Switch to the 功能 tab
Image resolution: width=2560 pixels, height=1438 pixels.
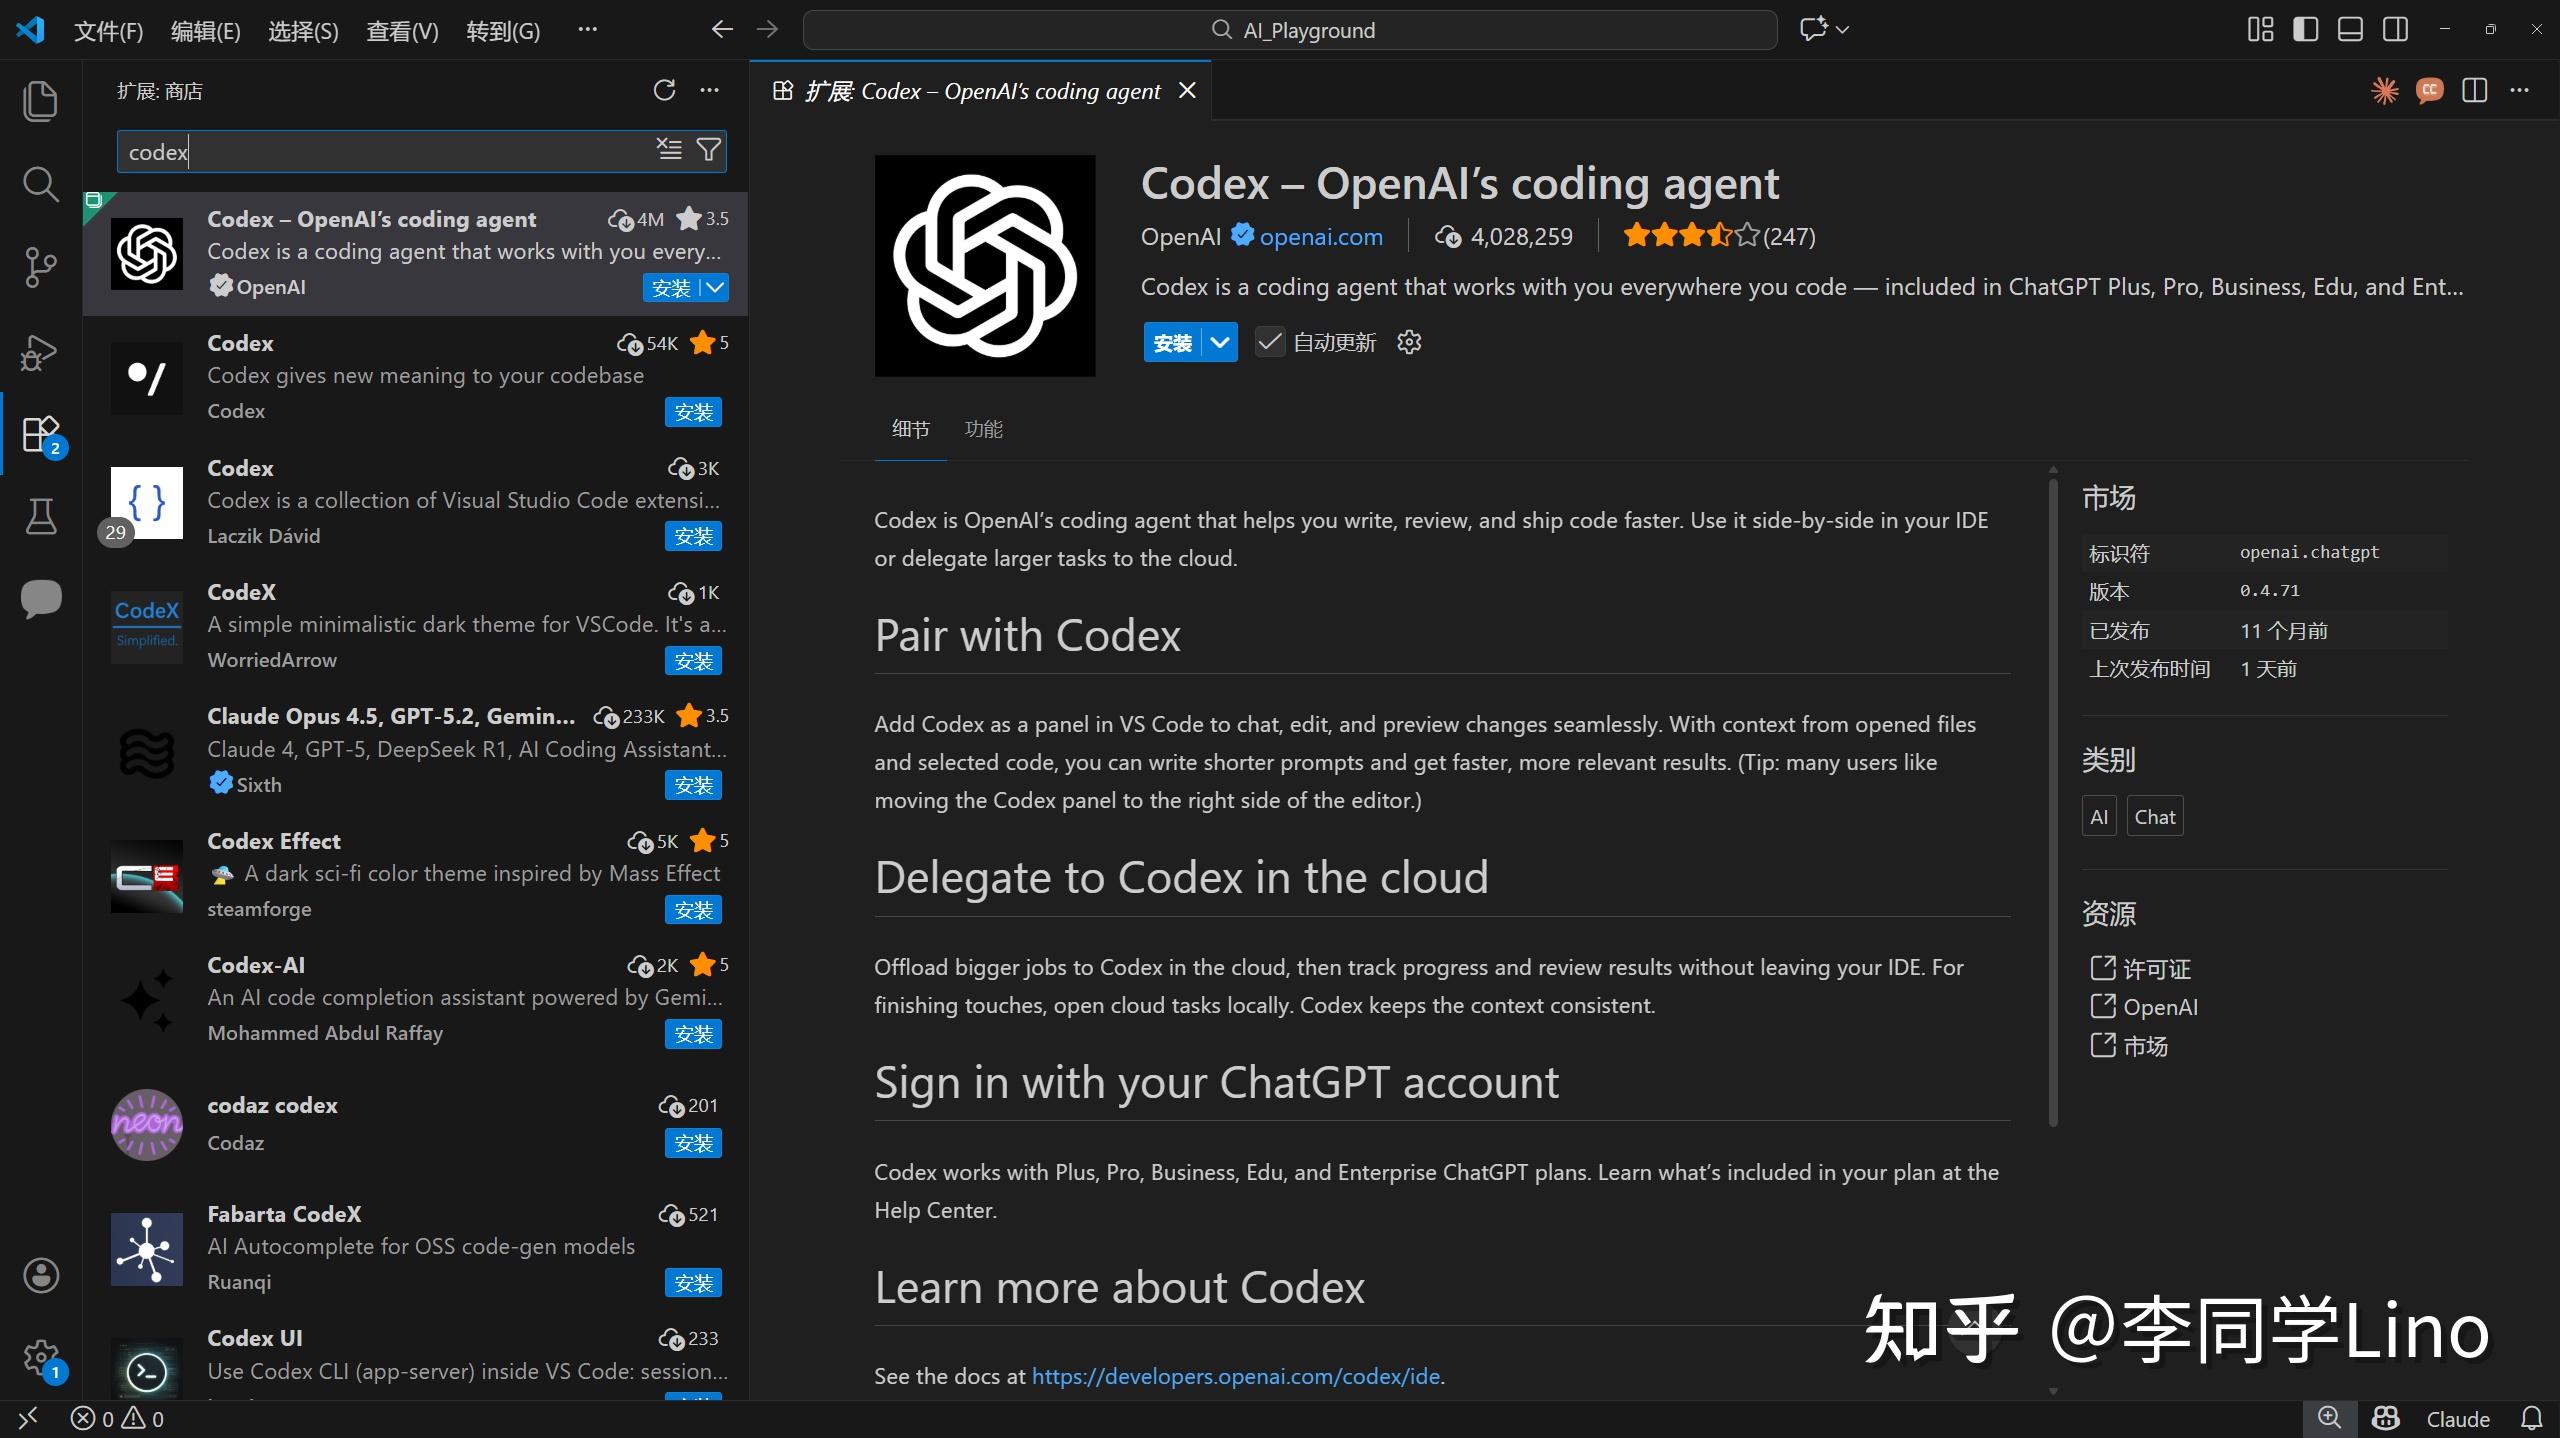tap(983, 429)
